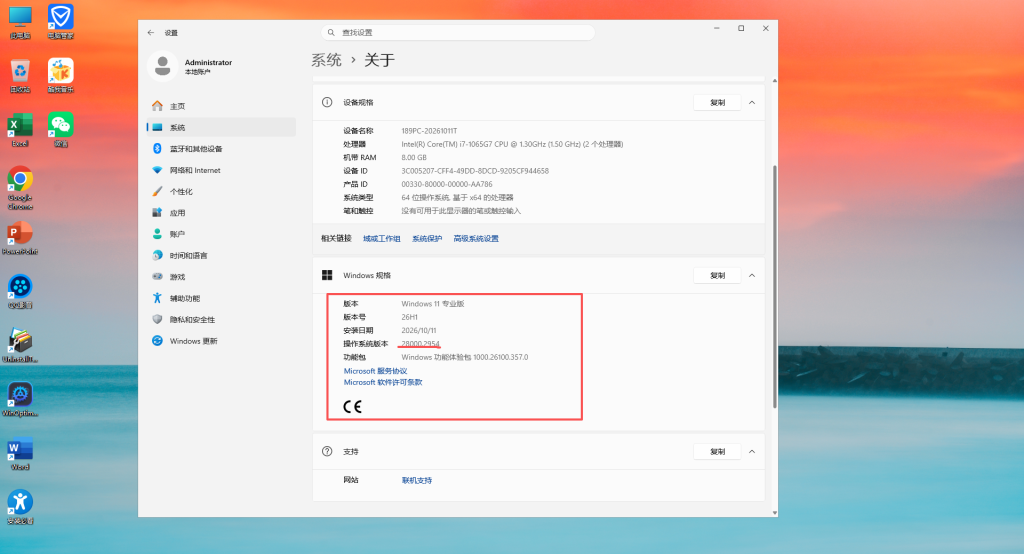The image size is (1024, 554).
Task: Launch Excel from the desktop
Action: tap(20, 130)
